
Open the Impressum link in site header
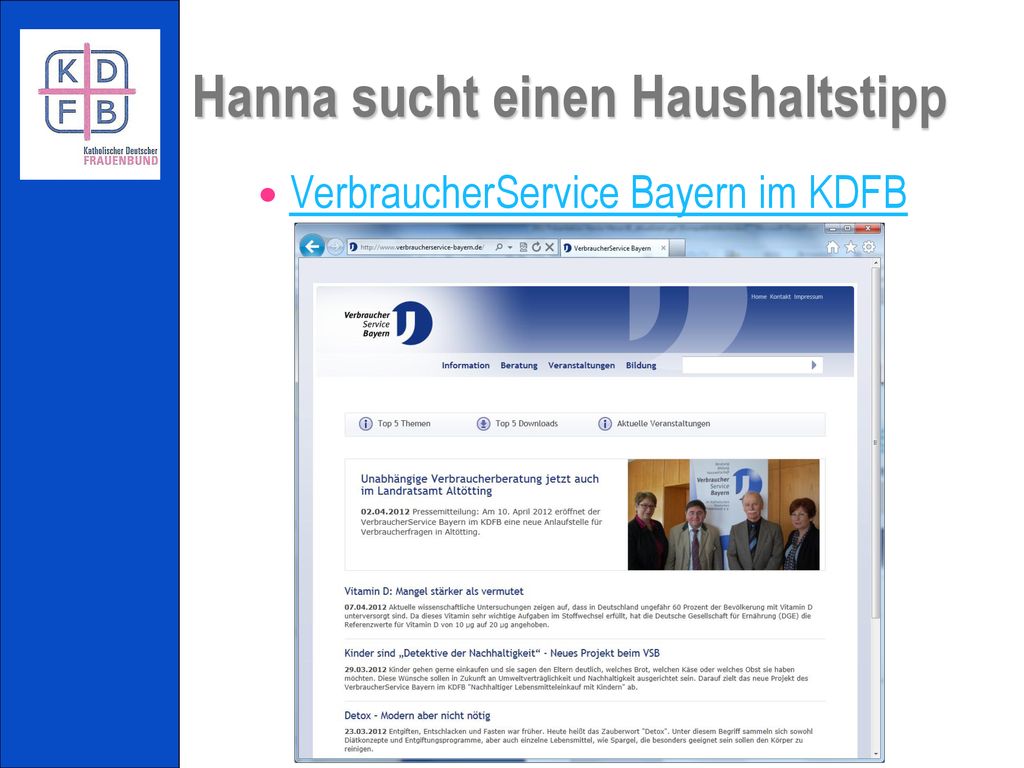[808, 296]
